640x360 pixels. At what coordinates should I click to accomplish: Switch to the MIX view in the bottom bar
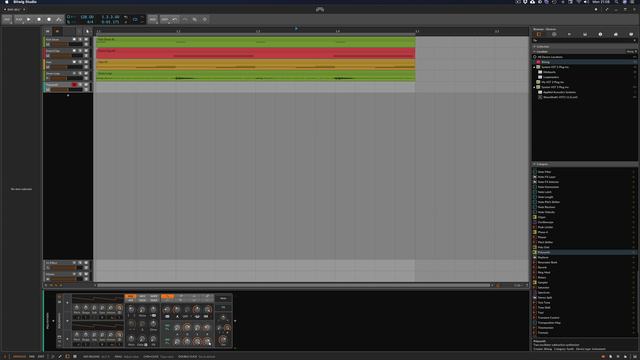tap(32, 357)
